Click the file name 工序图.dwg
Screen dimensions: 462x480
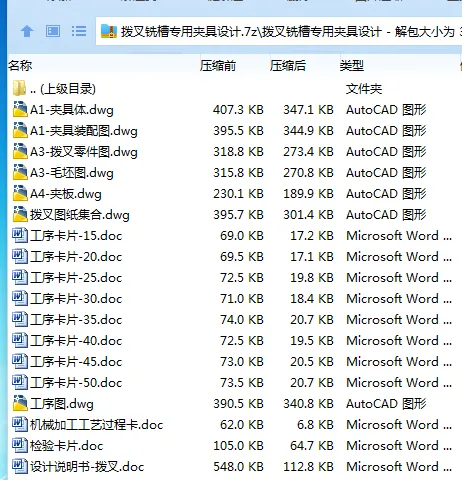click(62, 404)
